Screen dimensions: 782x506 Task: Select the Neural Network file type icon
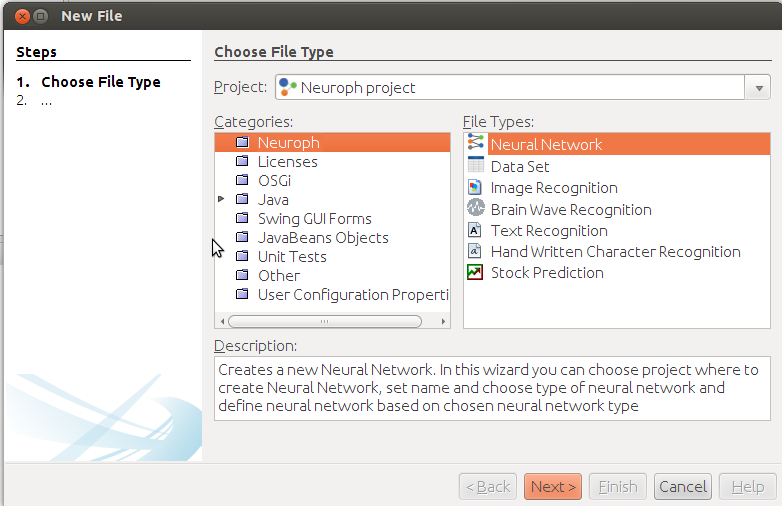pos(476,144)
